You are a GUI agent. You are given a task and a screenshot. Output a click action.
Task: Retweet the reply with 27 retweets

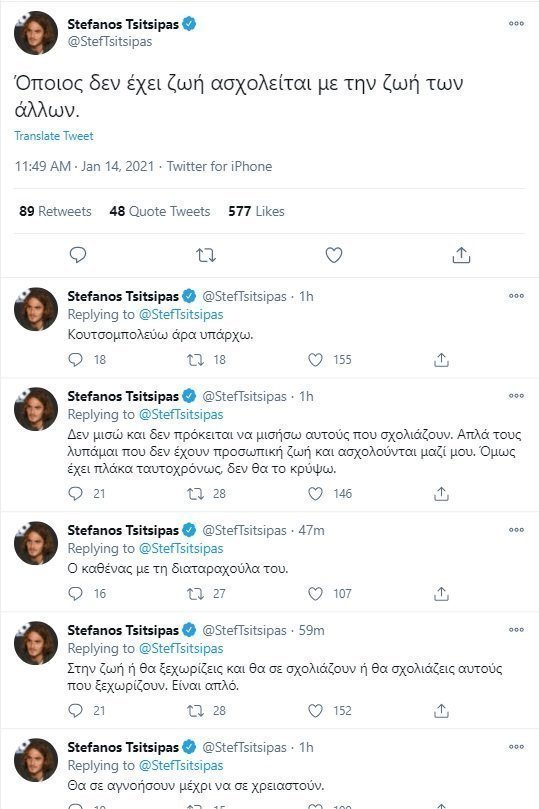(195, 594)
